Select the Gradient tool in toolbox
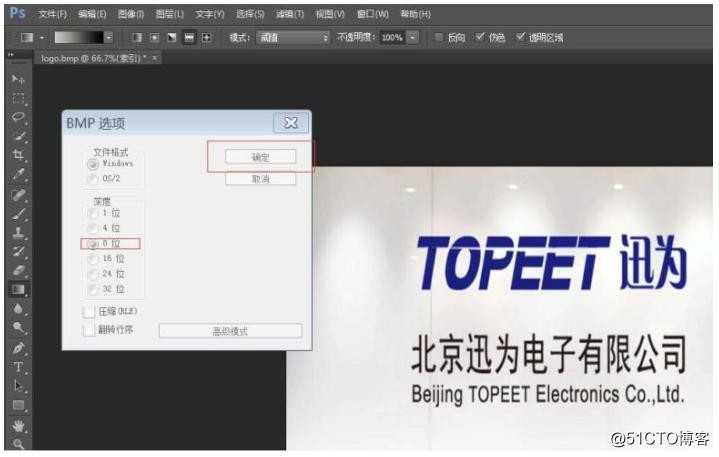The height and width of the screenshot is (457, 719). (18, 290)
